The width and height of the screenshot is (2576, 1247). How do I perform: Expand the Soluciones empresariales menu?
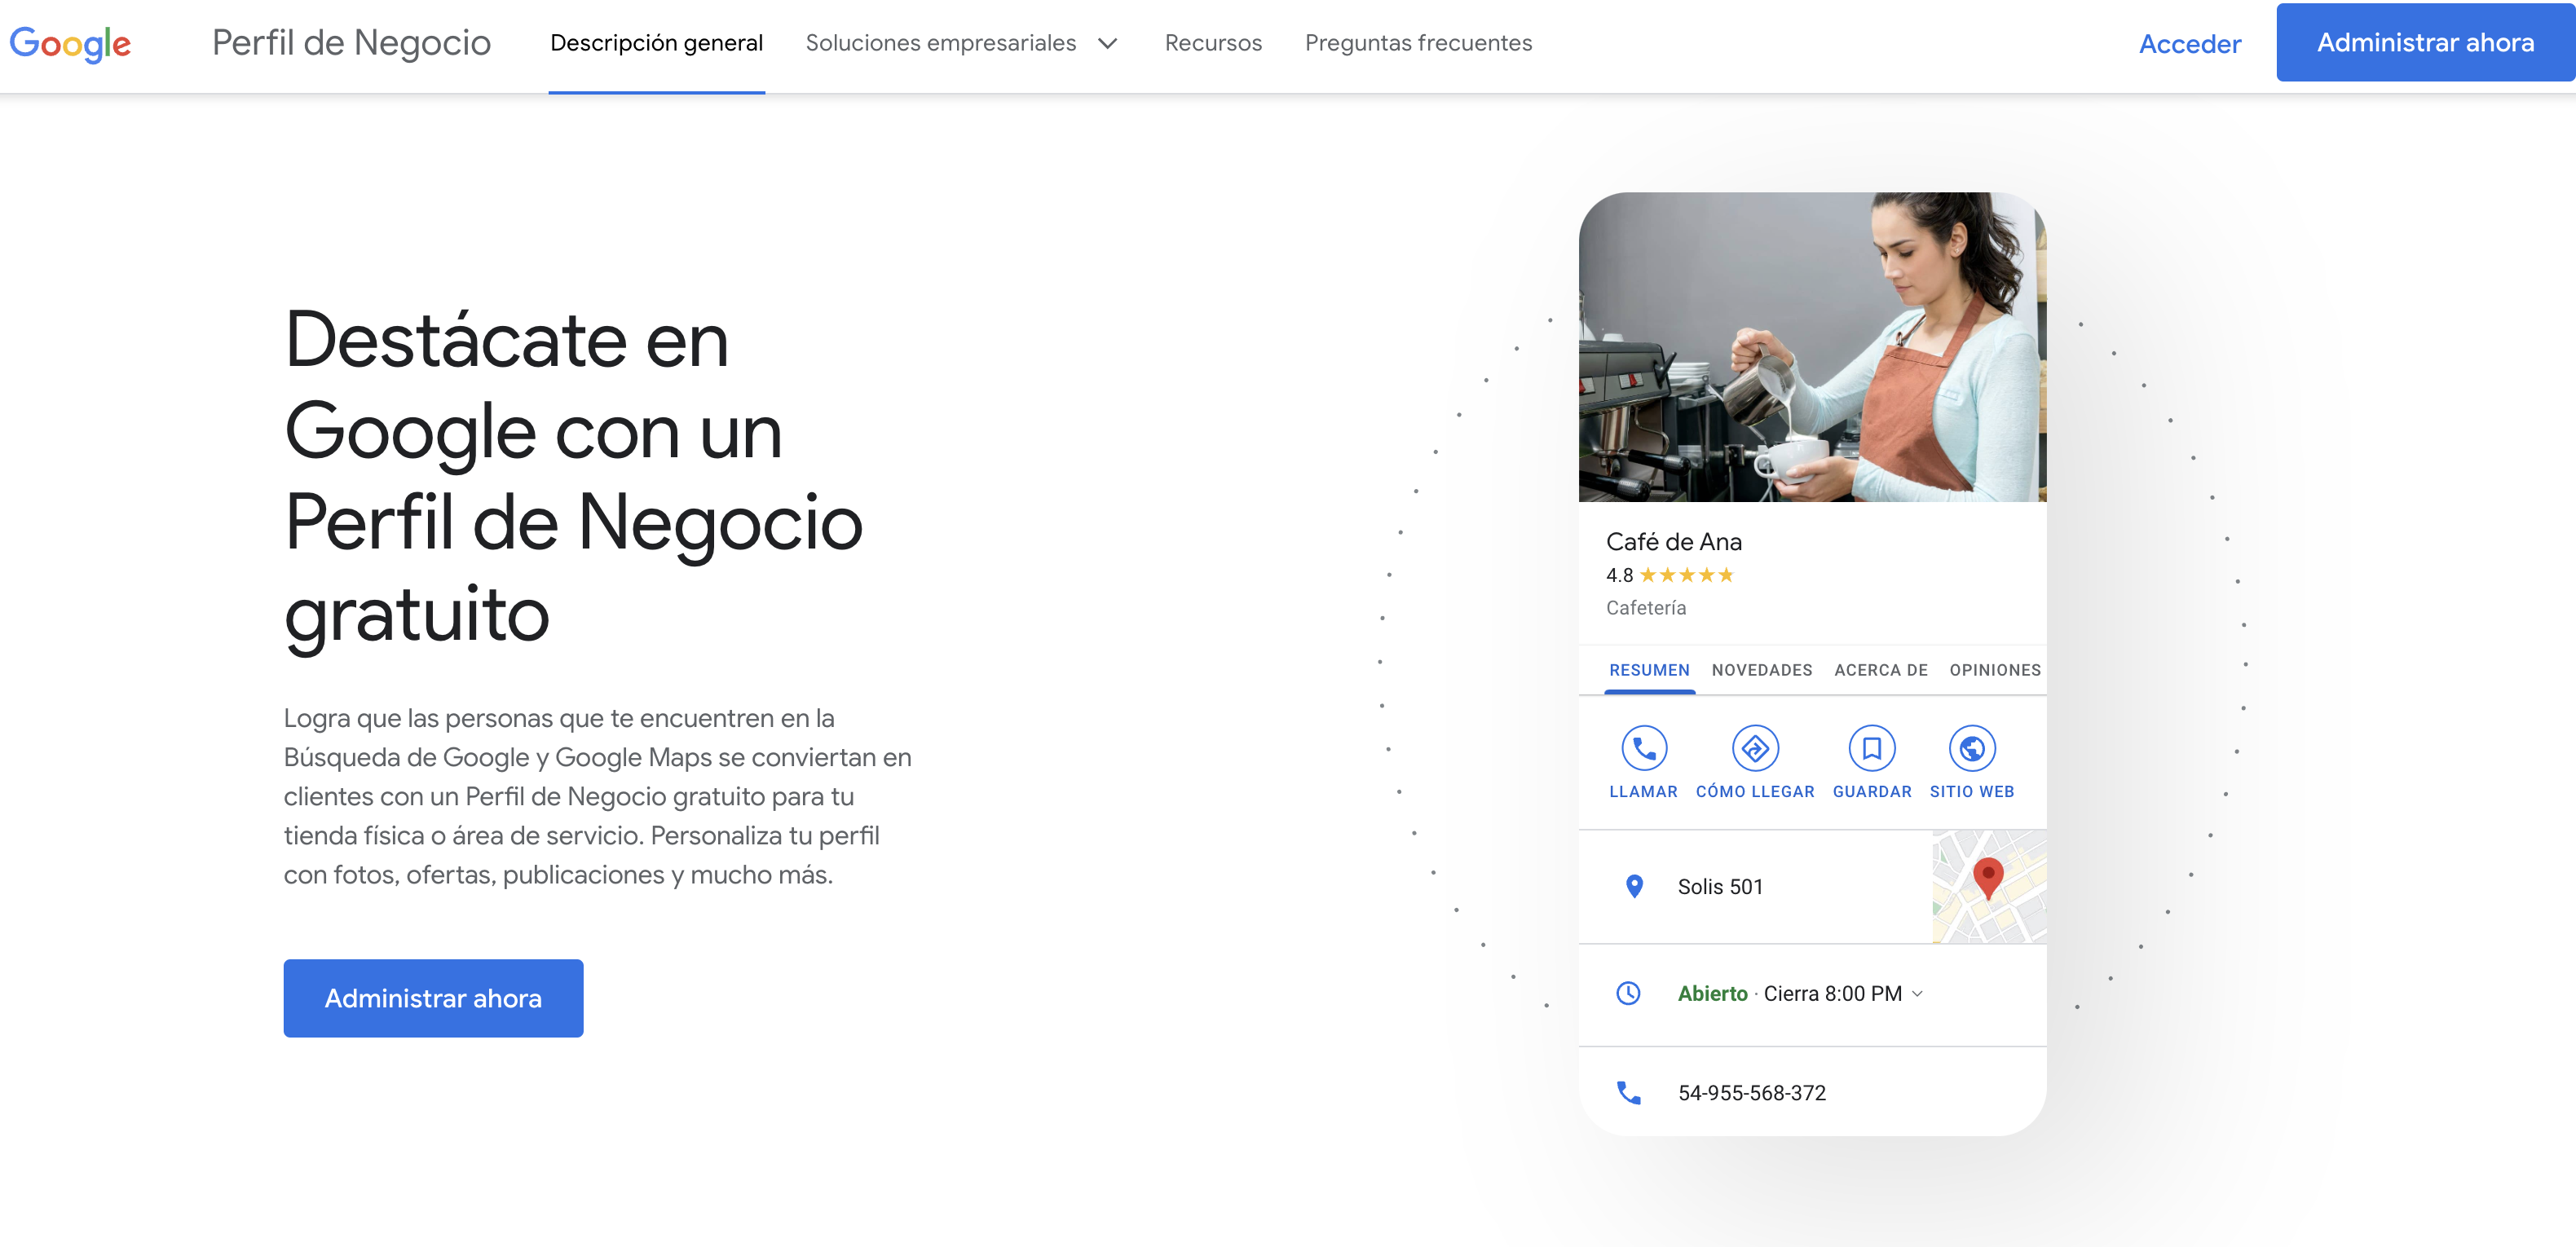[x=960, y=43]
